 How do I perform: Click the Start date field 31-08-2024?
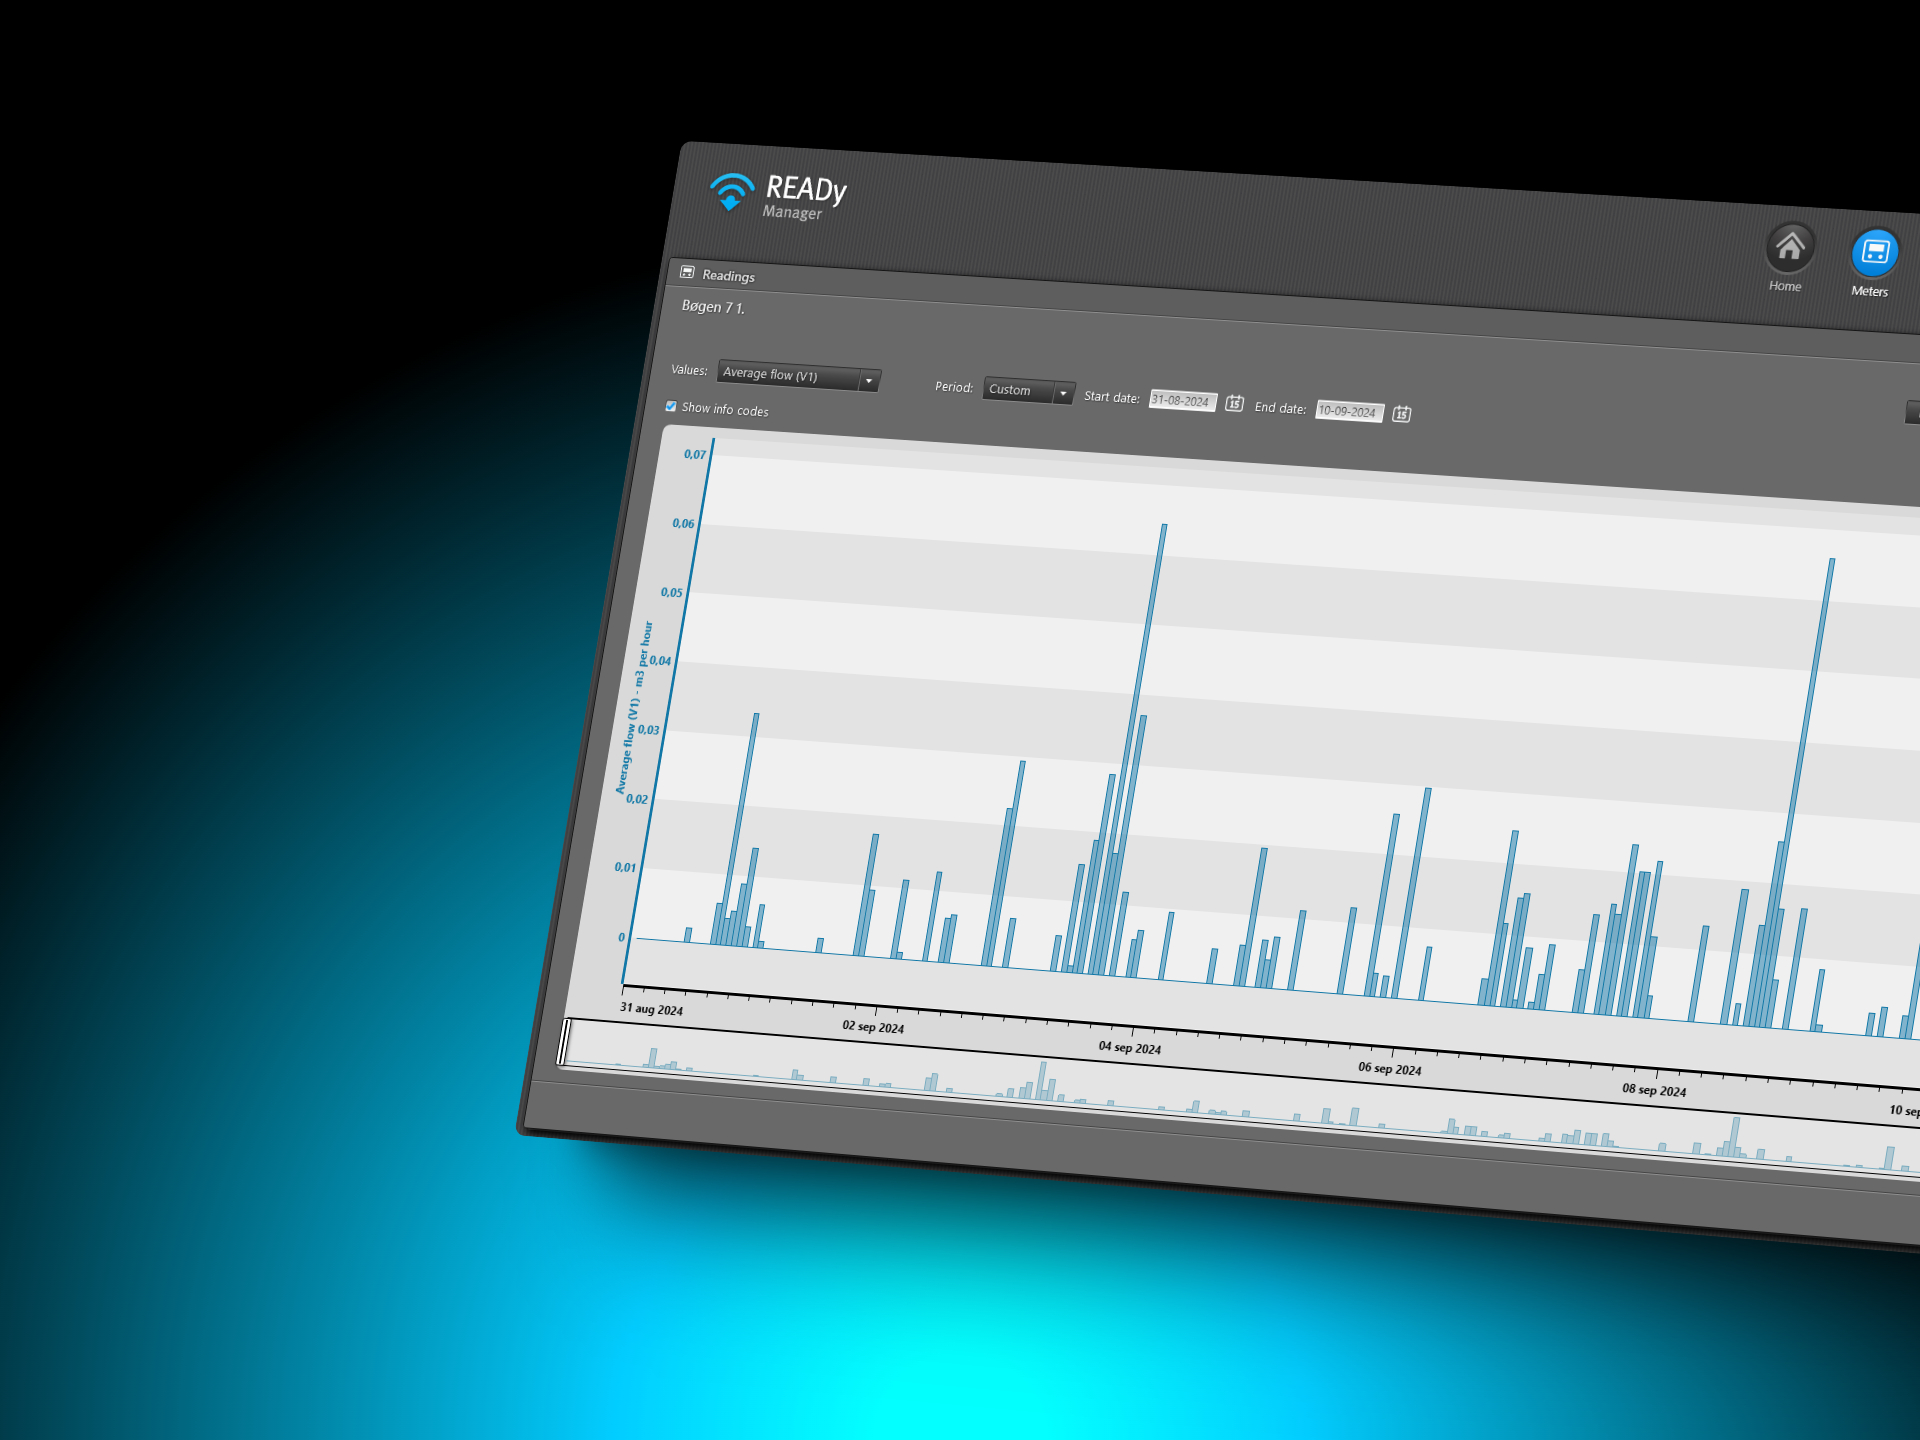(x=1182, y=400)
